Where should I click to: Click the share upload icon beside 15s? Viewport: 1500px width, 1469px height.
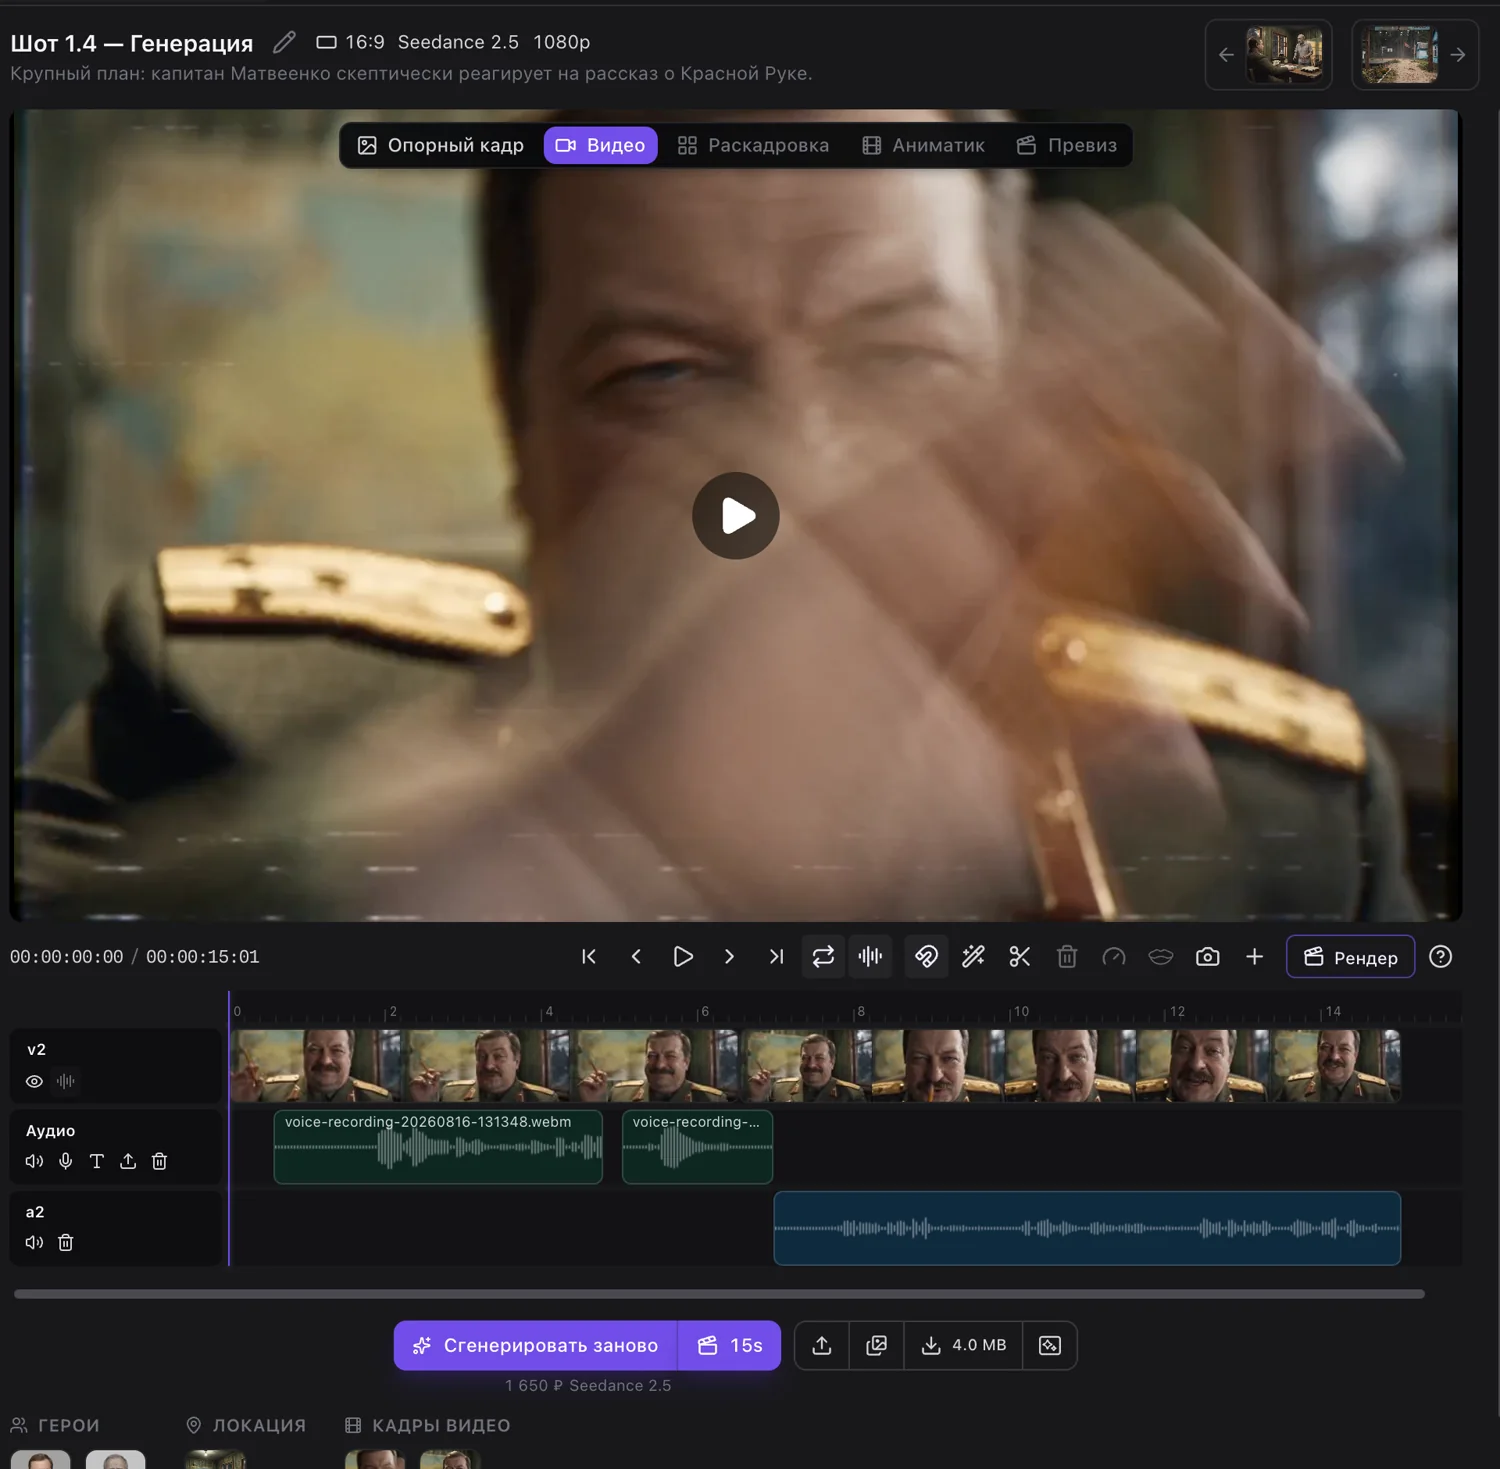pyautogui.click(x=822, y=1345)
